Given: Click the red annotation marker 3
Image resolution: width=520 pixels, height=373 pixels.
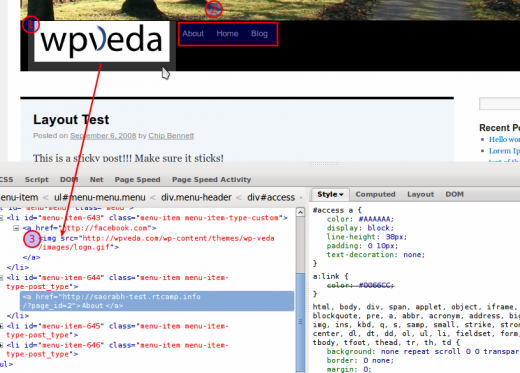Looking at the screenshot, I should click(32, 239).
